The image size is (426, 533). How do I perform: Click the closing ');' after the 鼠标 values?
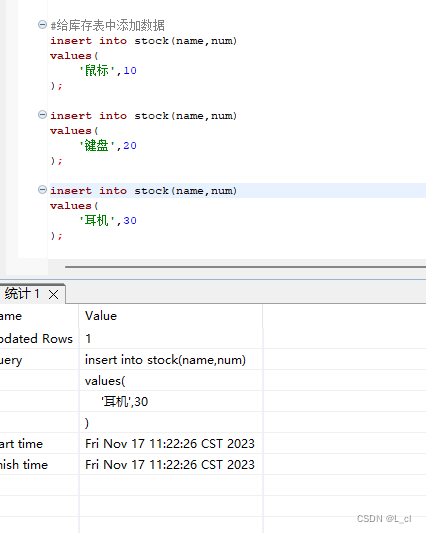(x=56, y=86)
